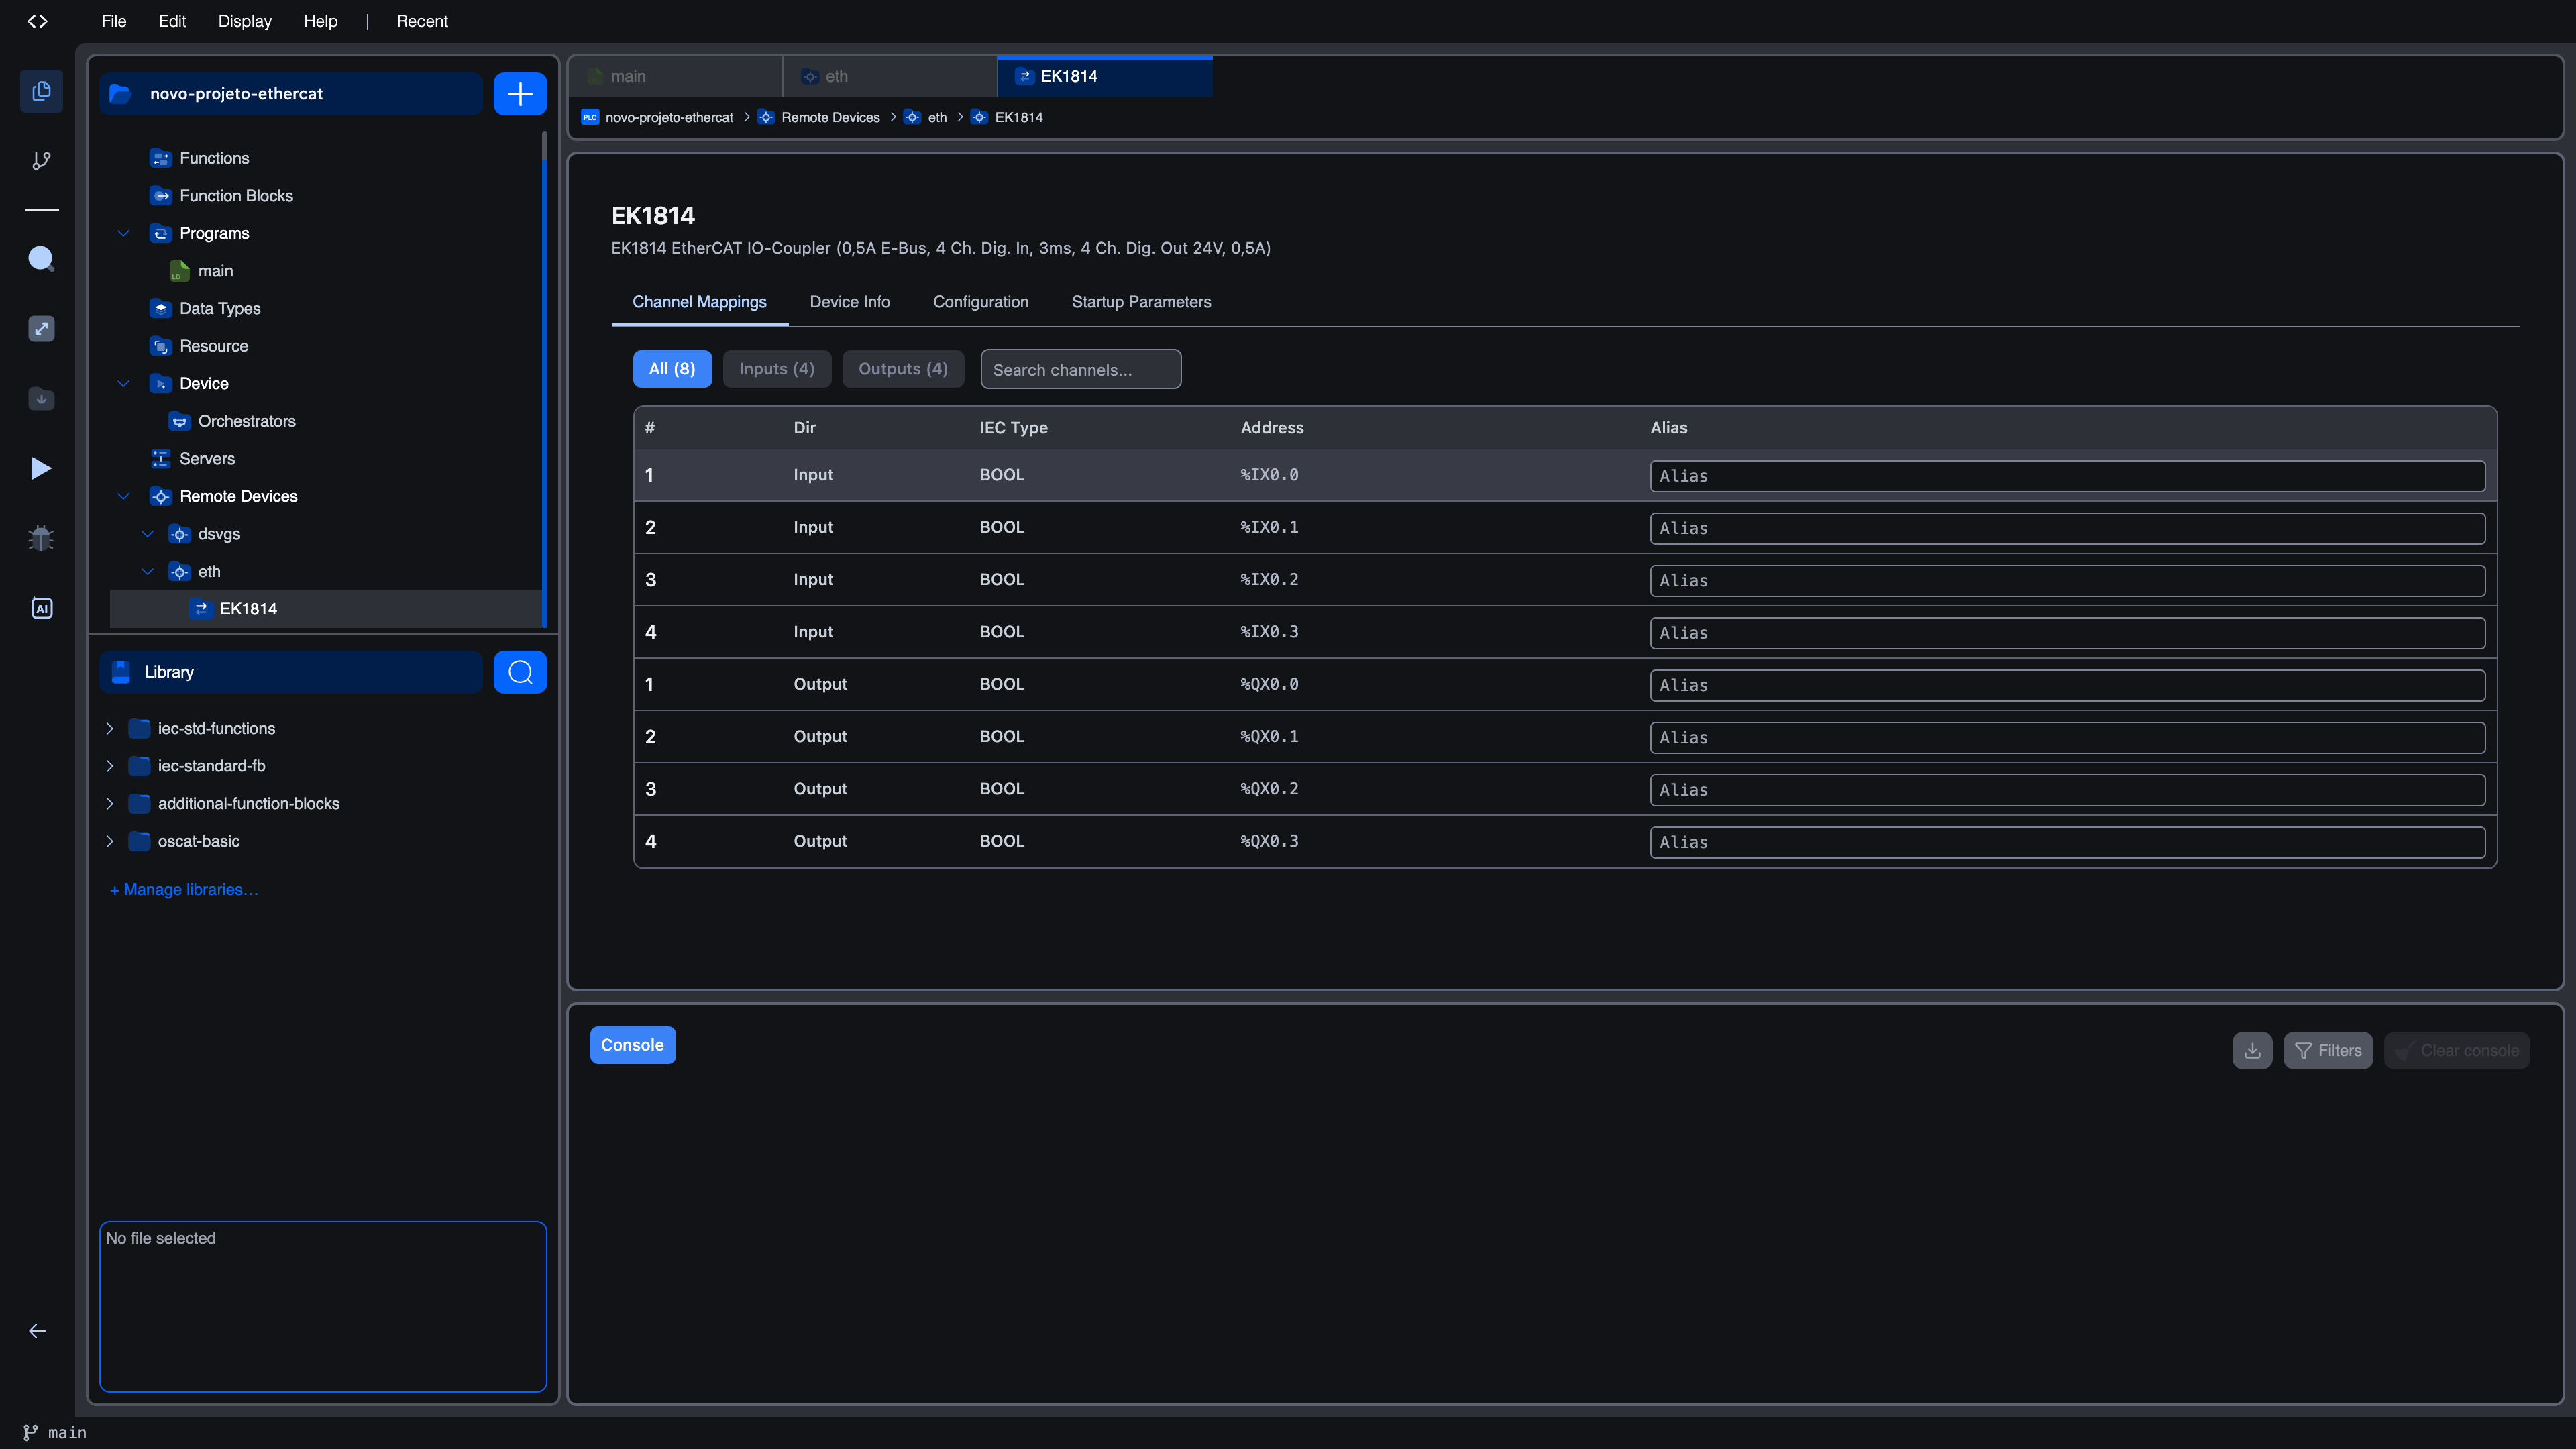Viewport: 2576px width, 1449px height.
Task: Select the Resource item
Action: pyautogui.click(x=214, y=346)
